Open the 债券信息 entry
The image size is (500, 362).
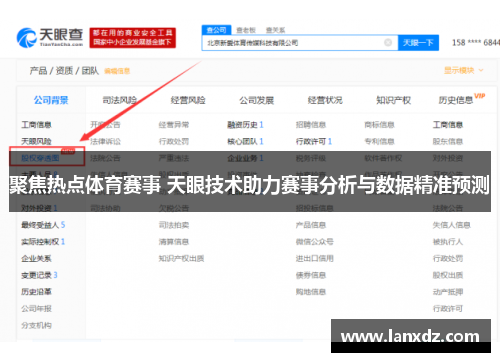pos(311,275)
